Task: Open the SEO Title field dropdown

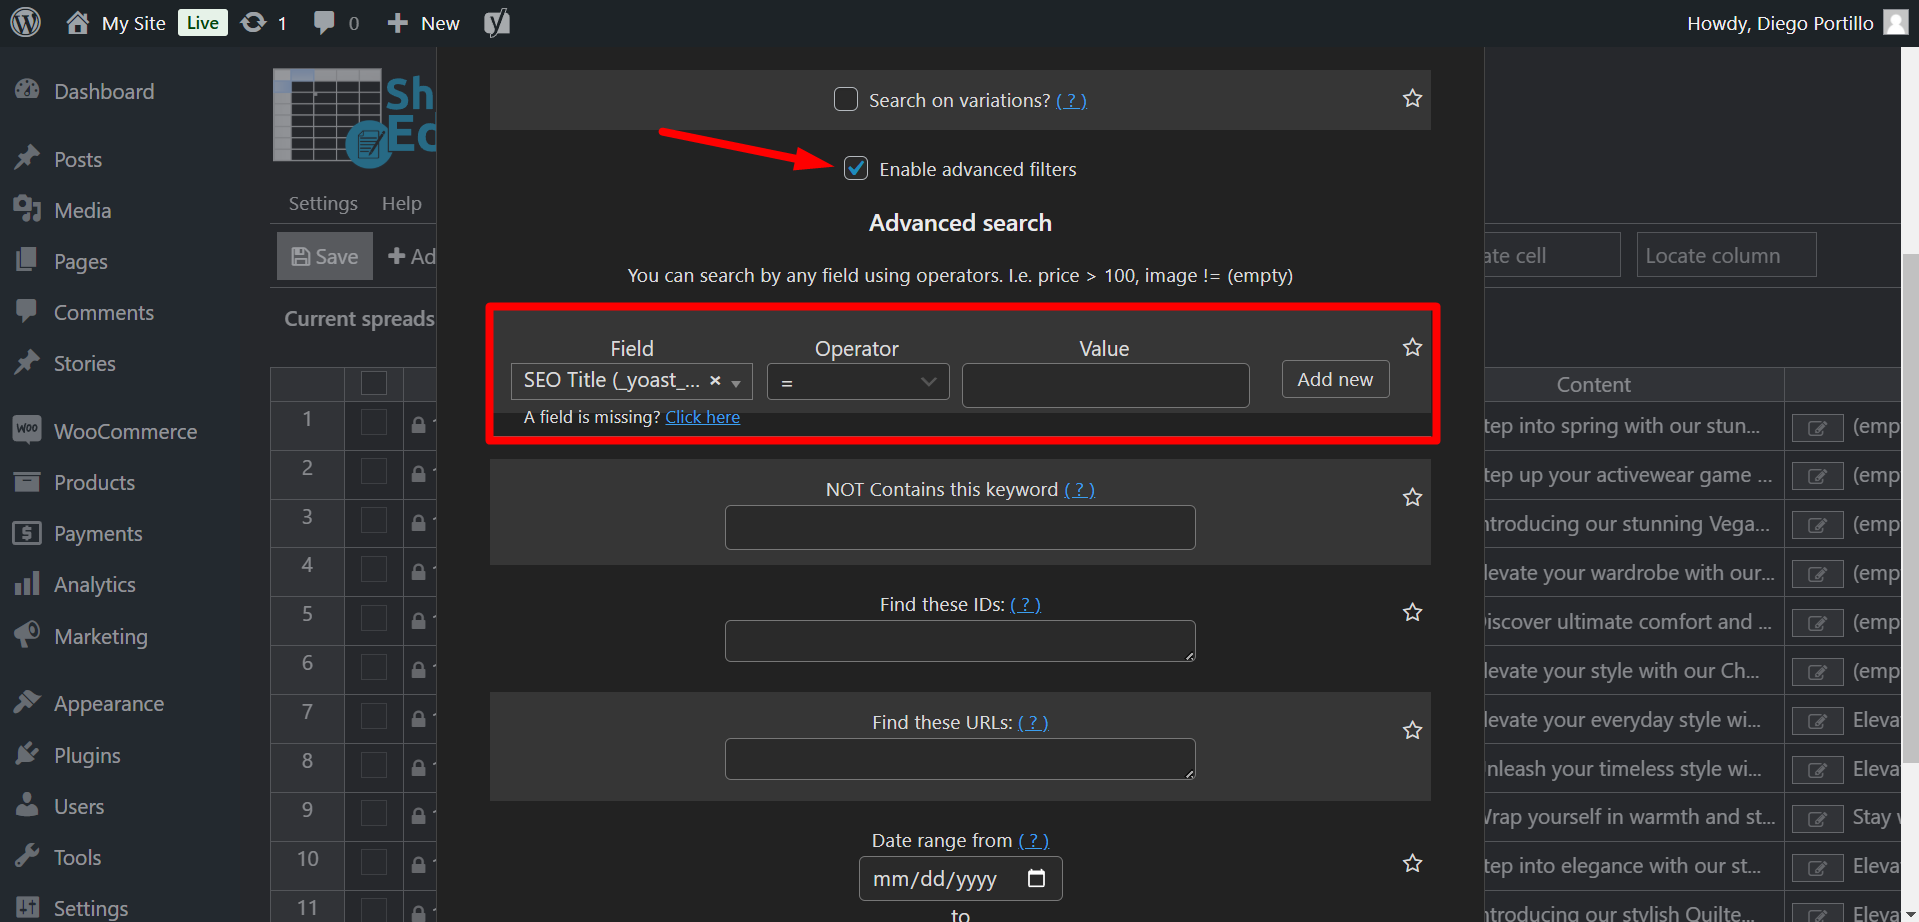Action: click(736, 382)
